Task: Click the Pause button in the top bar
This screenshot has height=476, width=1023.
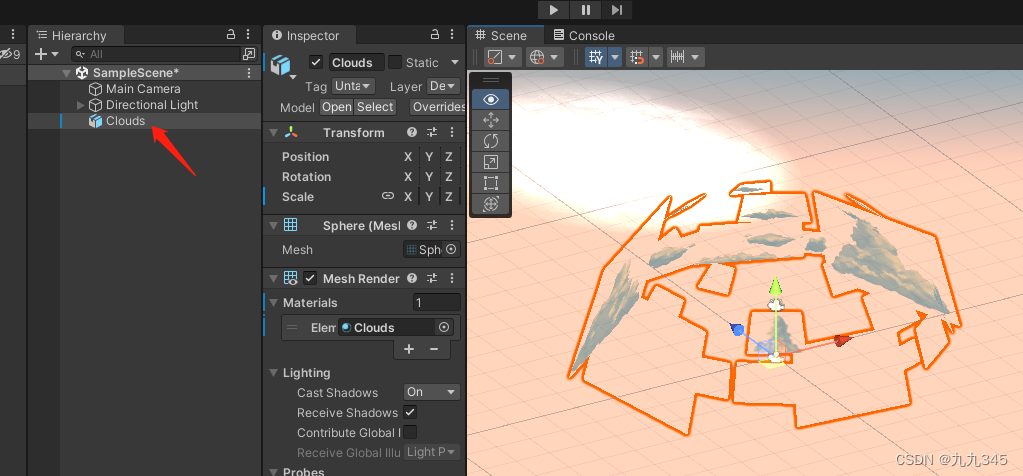Action: (x=585, y=10)
